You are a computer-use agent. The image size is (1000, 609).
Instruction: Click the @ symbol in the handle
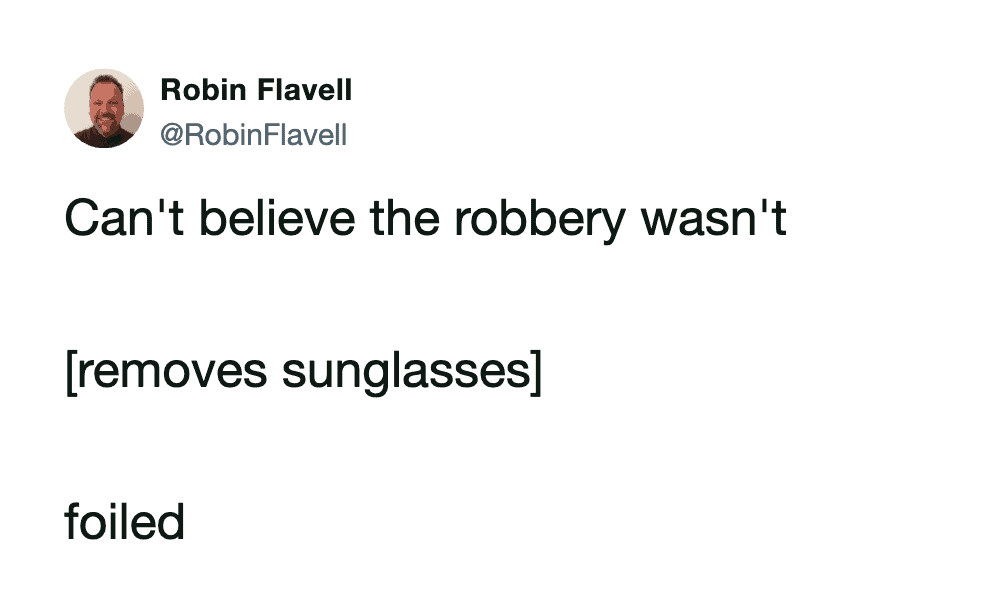(171, 134)
